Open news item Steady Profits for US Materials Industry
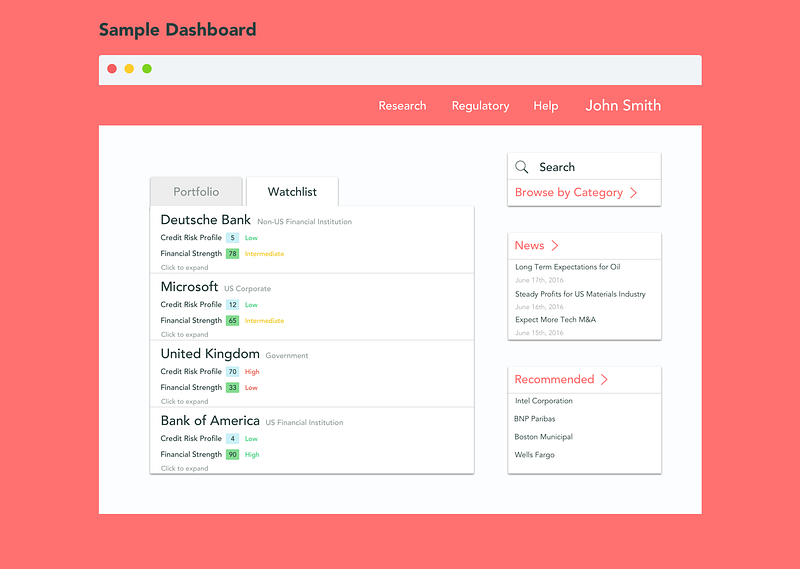Viewport: 800px width, 569px height. point(580,294)
